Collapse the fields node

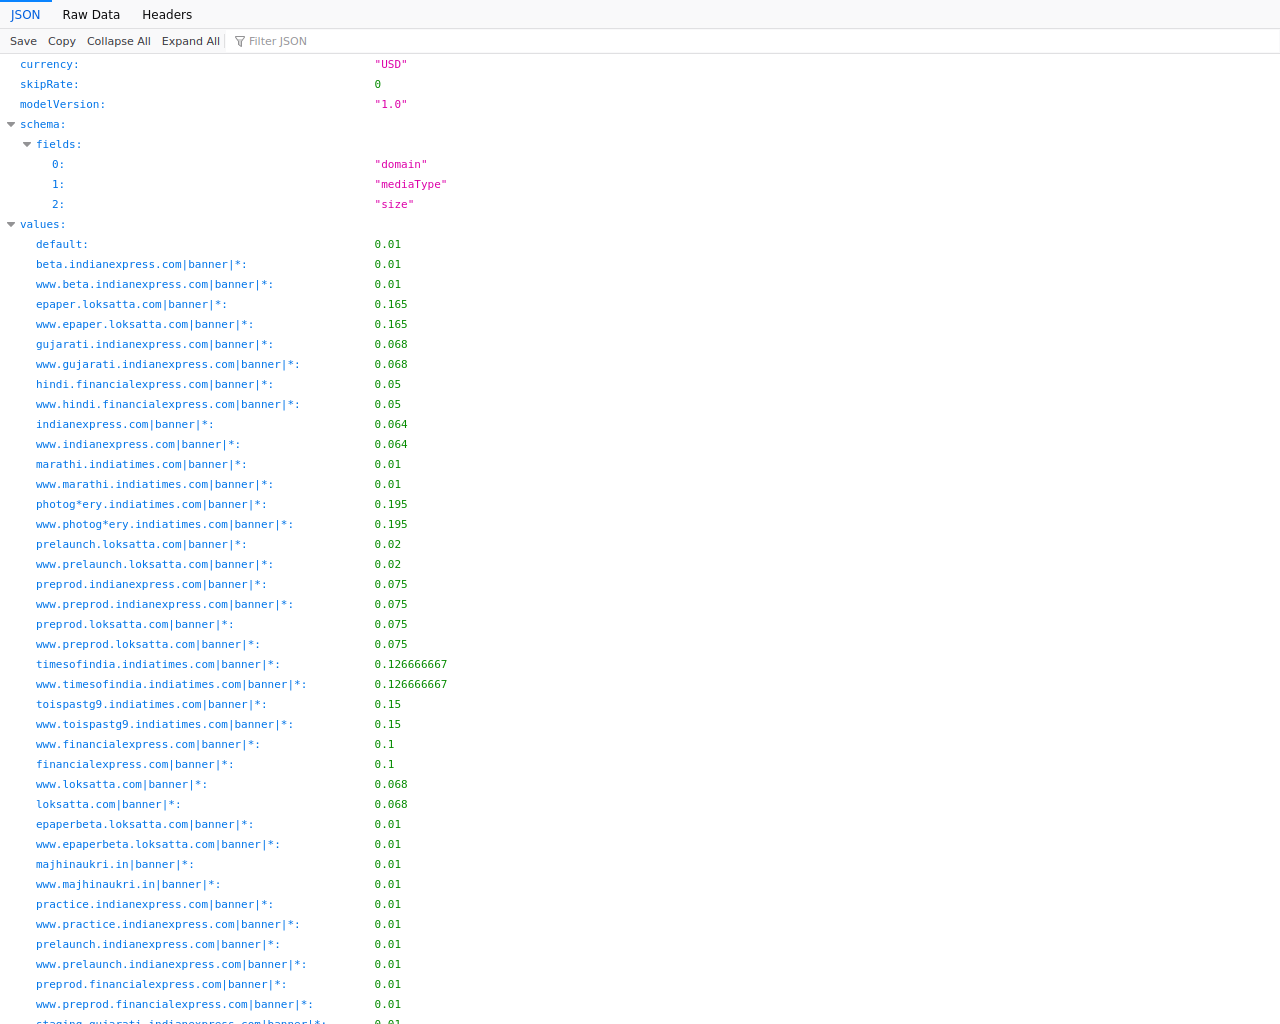[27, 144]
